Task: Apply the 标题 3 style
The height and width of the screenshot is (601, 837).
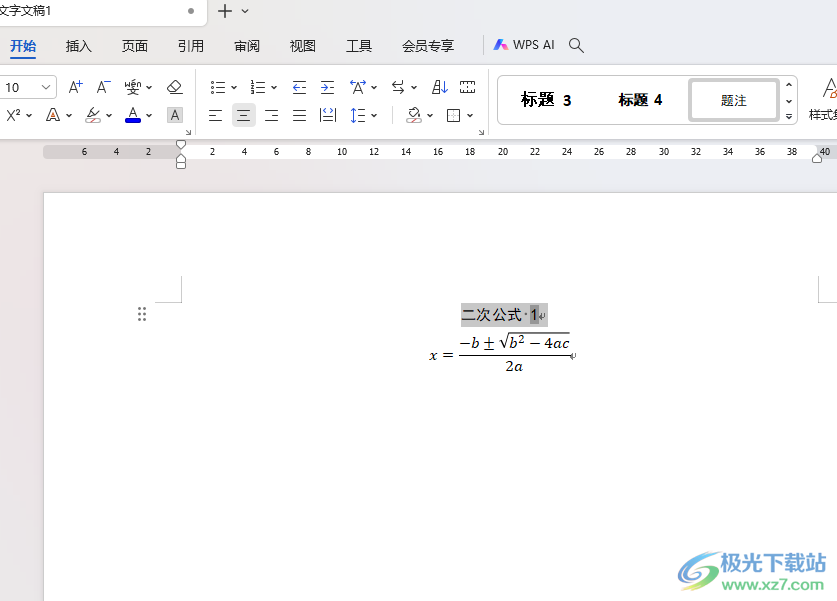Action: (546, 100)
